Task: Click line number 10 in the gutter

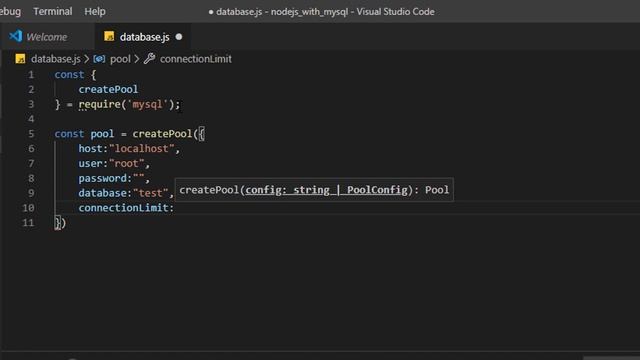Action: pos(28,208)
